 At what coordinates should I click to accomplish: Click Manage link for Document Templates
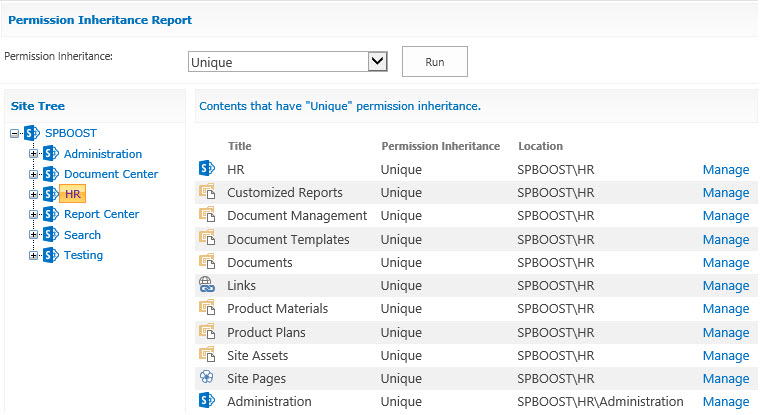(x=726, y=240)
